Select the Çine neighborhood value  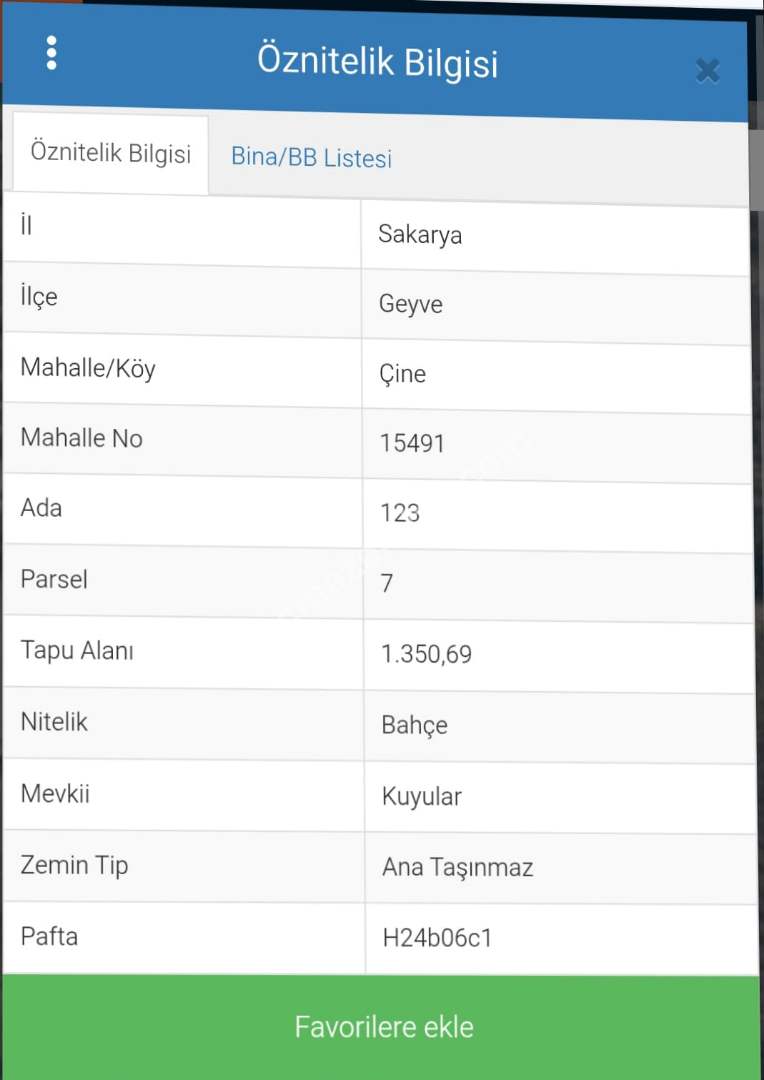(x=402, y=374)
